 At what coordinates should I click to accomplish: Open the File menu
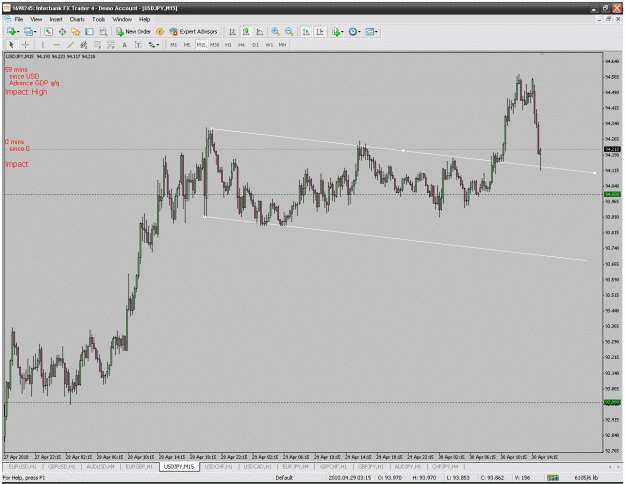[x=19, y=19]
